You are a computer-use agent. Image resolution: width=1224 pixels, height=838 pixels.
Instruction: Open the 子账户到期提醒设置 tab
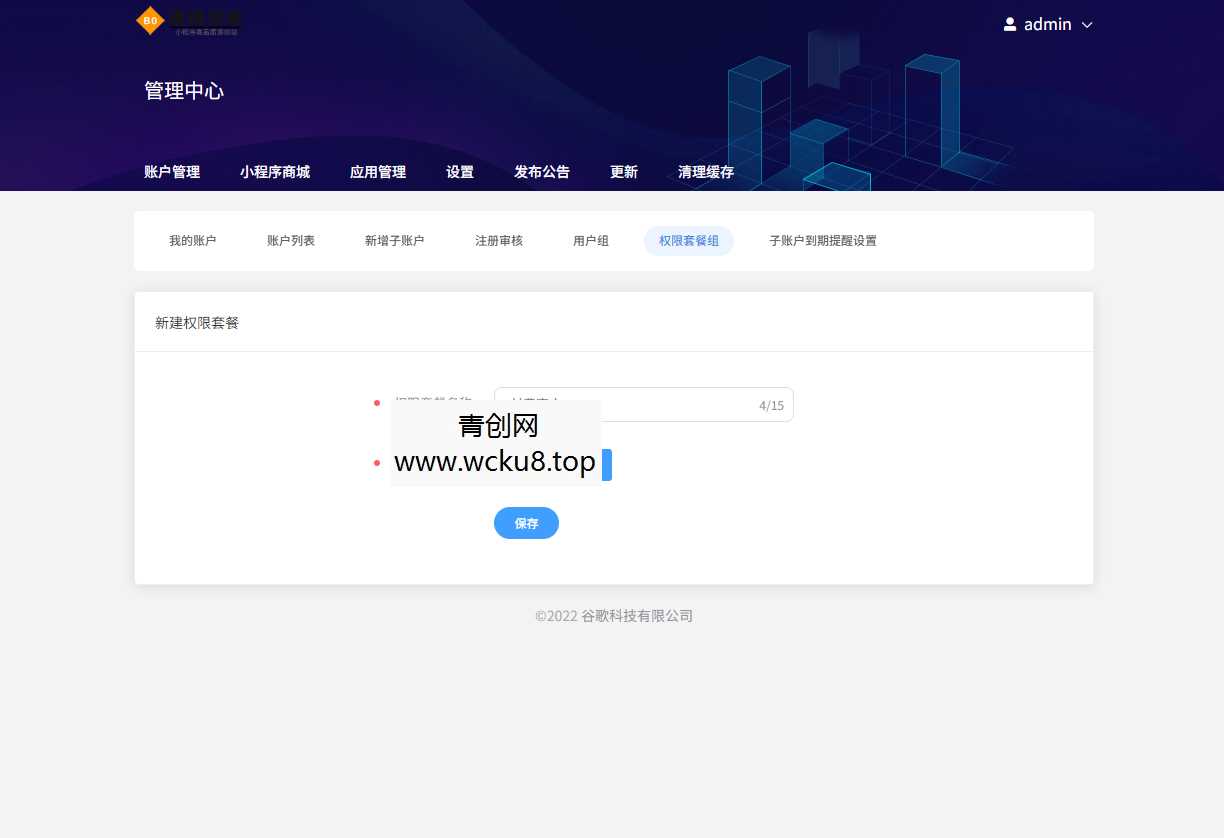coord(822,240)
